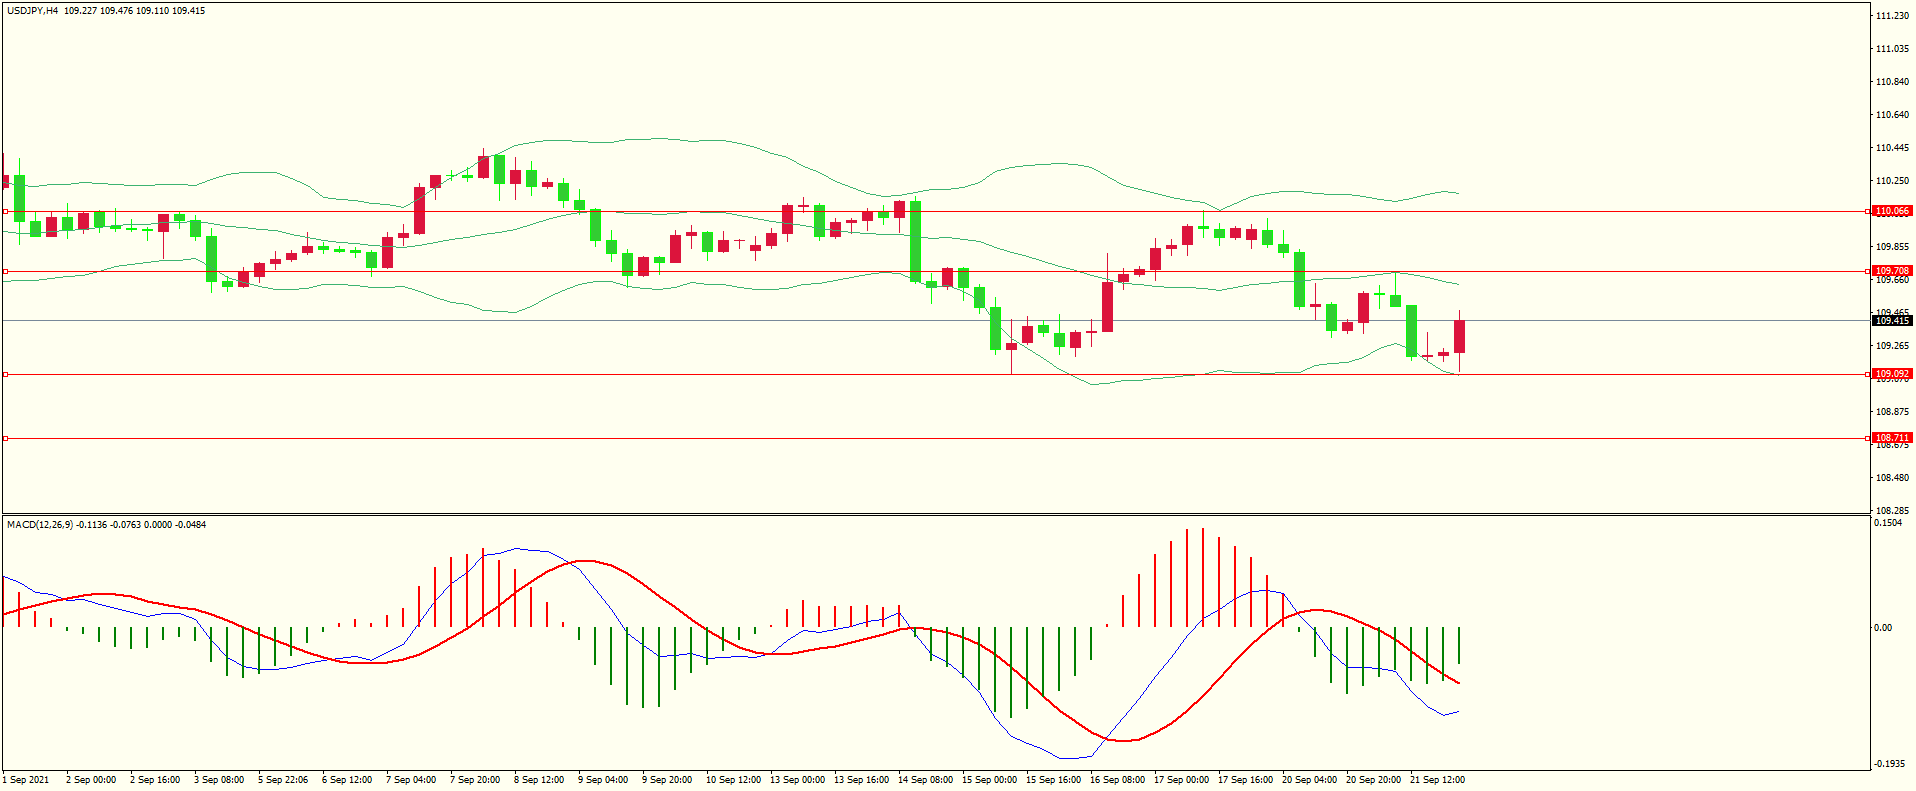Click the 110.445 price axis label
Screen dimensions: 1916x791
[1893, 148]
